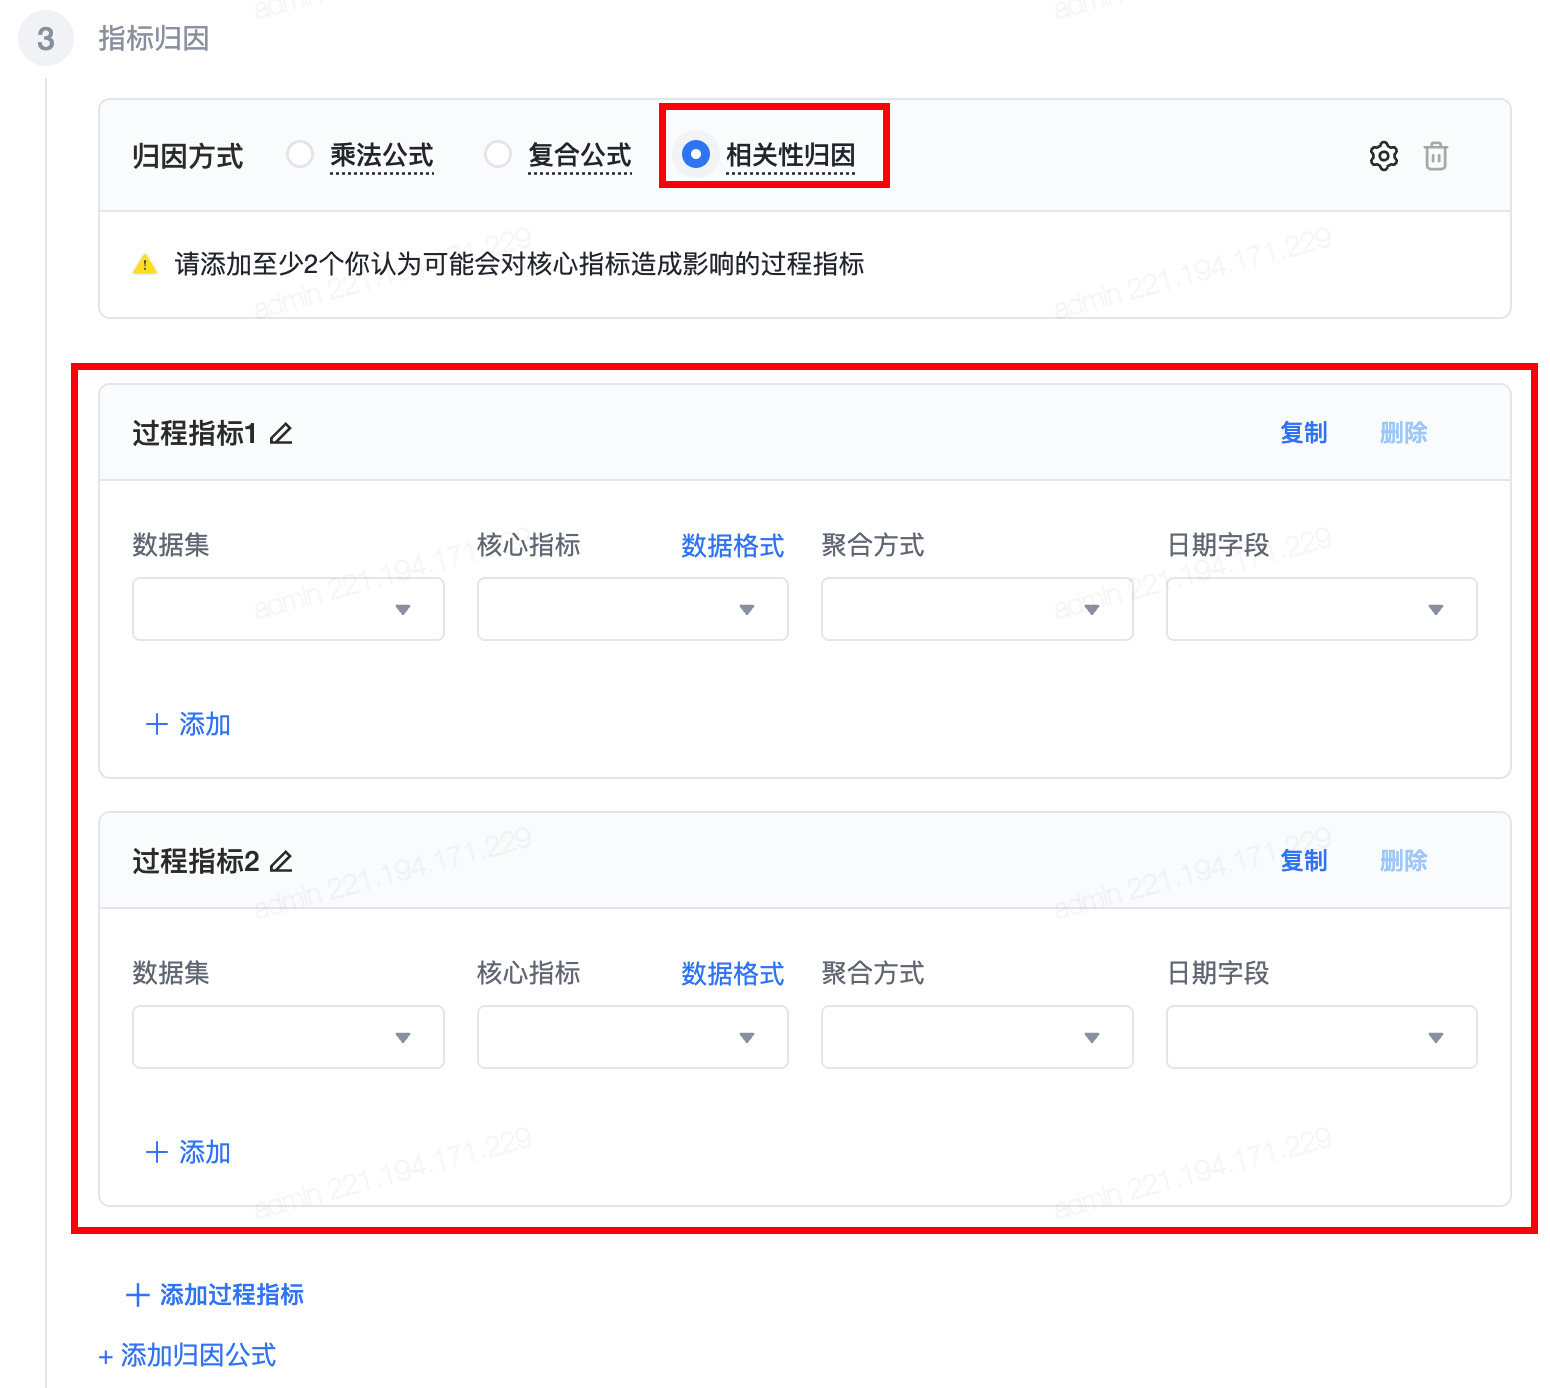This screenshot has width=1550, height=1388.
Task: Click 复制 for 过程指标1
Action: [x=1303, y=433]
